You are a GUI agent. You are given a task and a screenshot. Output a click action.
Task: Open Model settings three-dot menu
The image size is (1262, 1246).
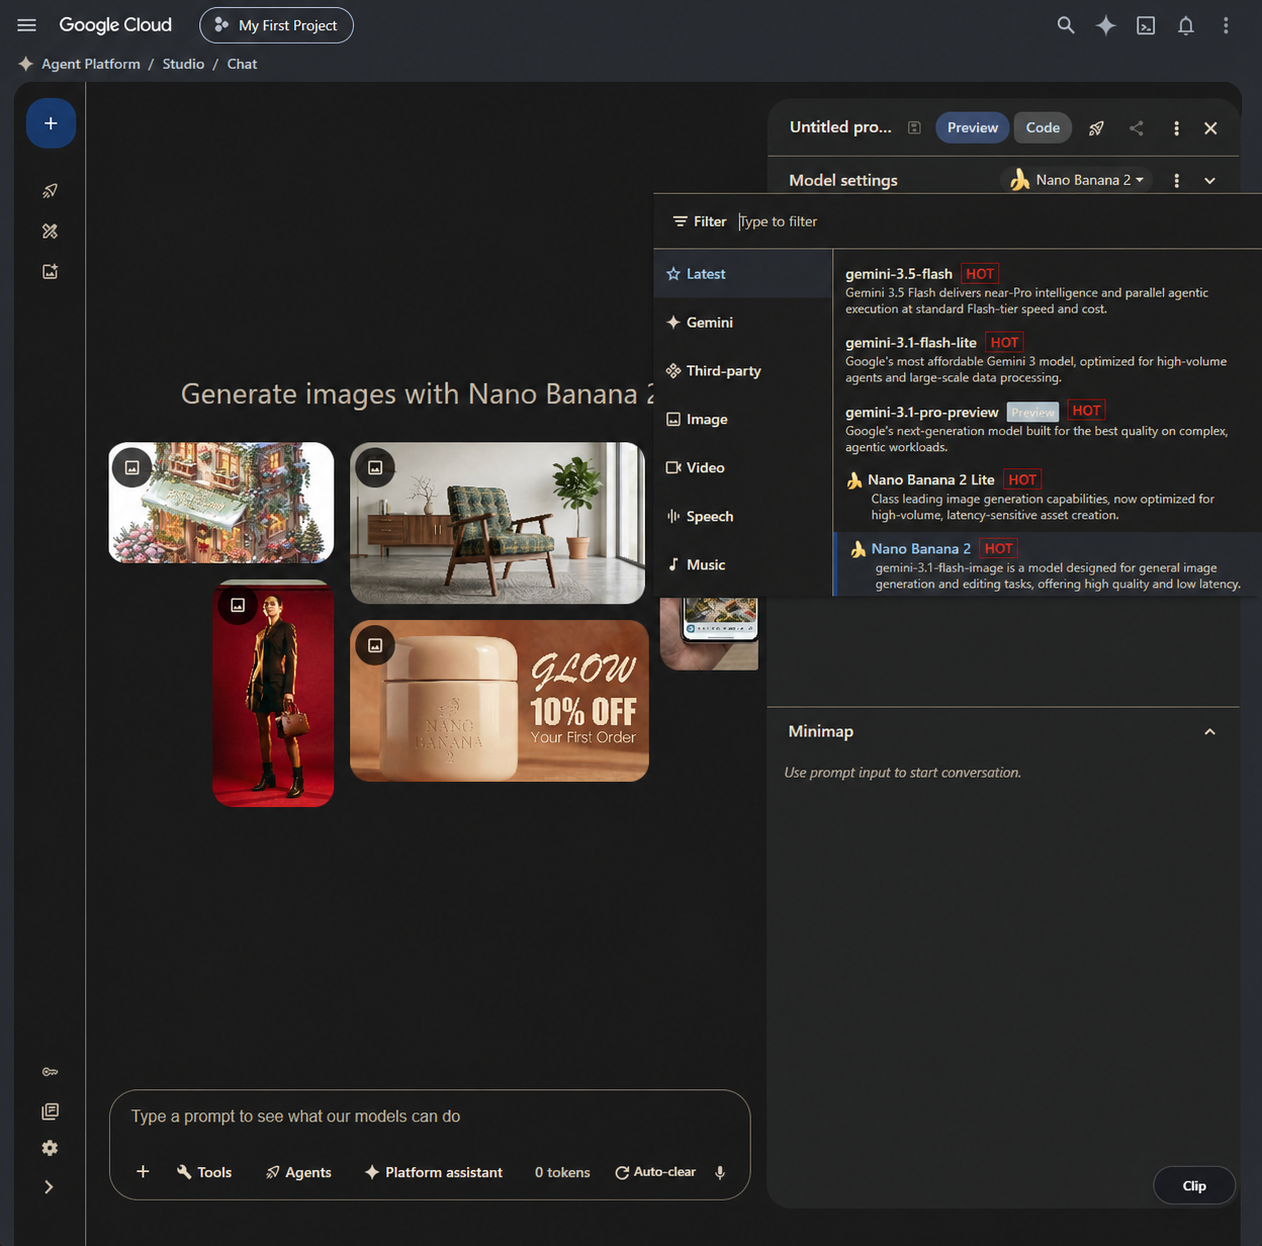point(1177,181)
